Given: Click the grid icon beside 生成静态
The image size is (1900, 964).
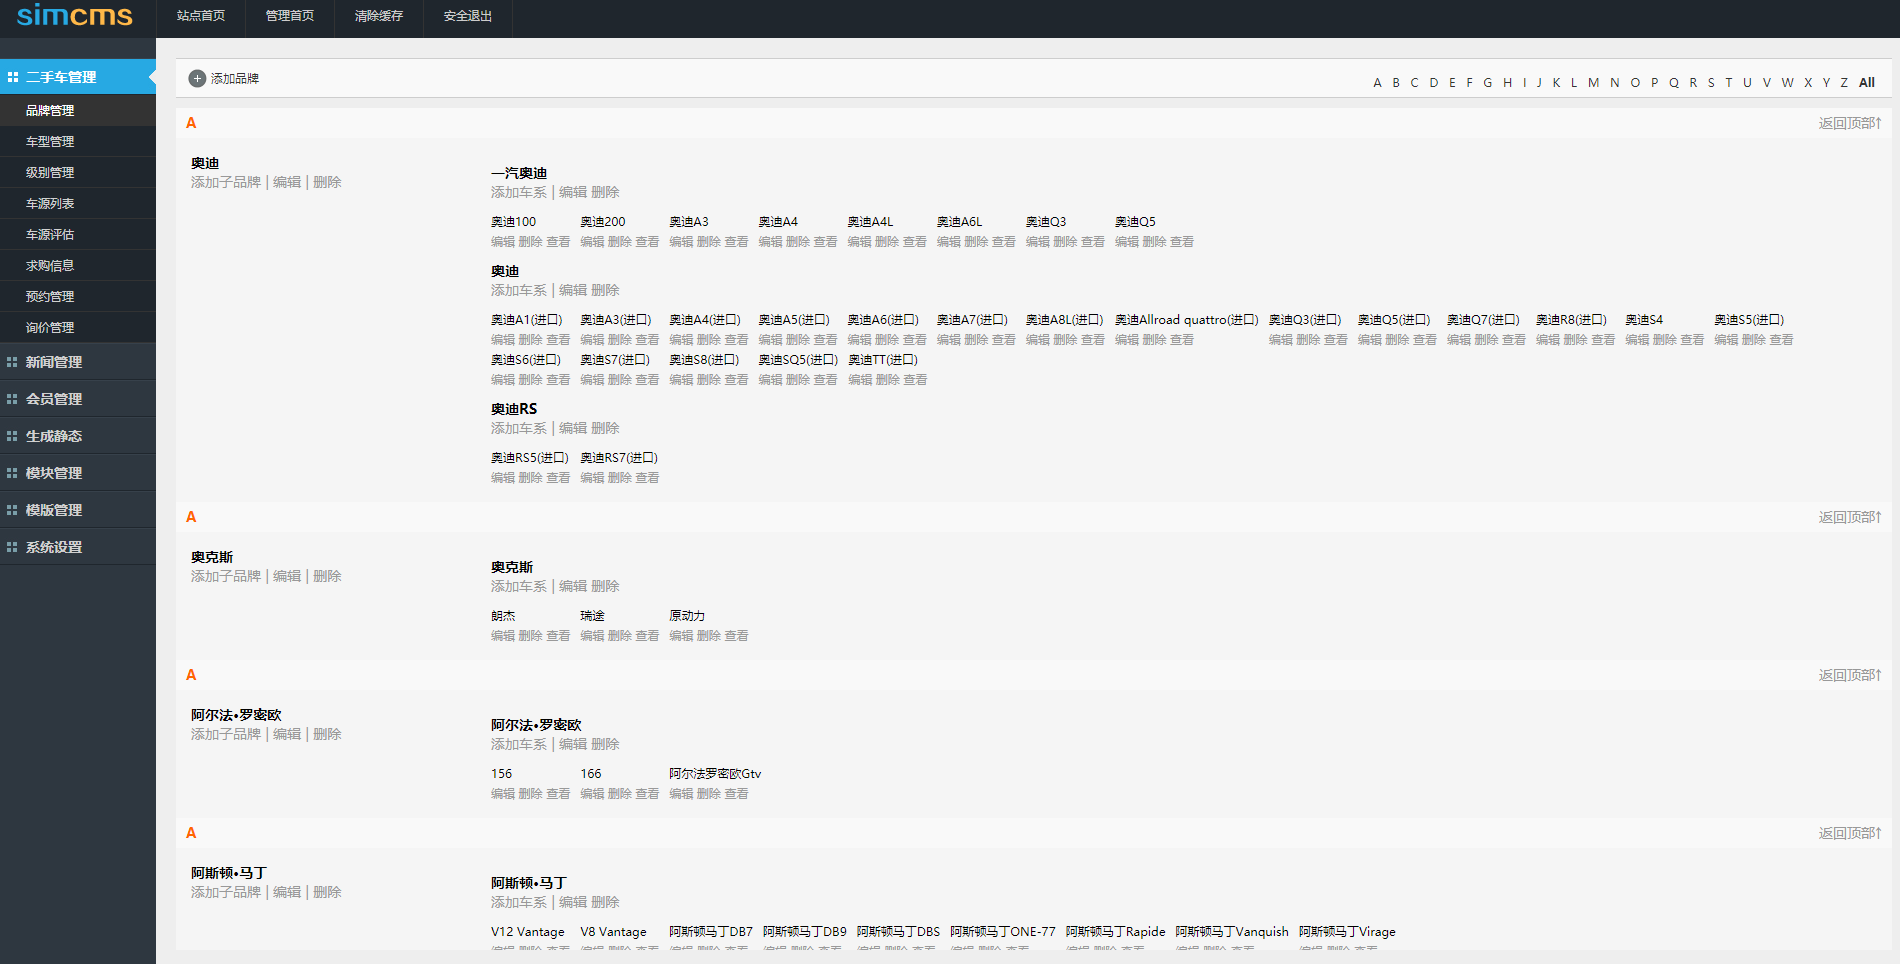Looking at the screenshot, I should coord(12,435).
